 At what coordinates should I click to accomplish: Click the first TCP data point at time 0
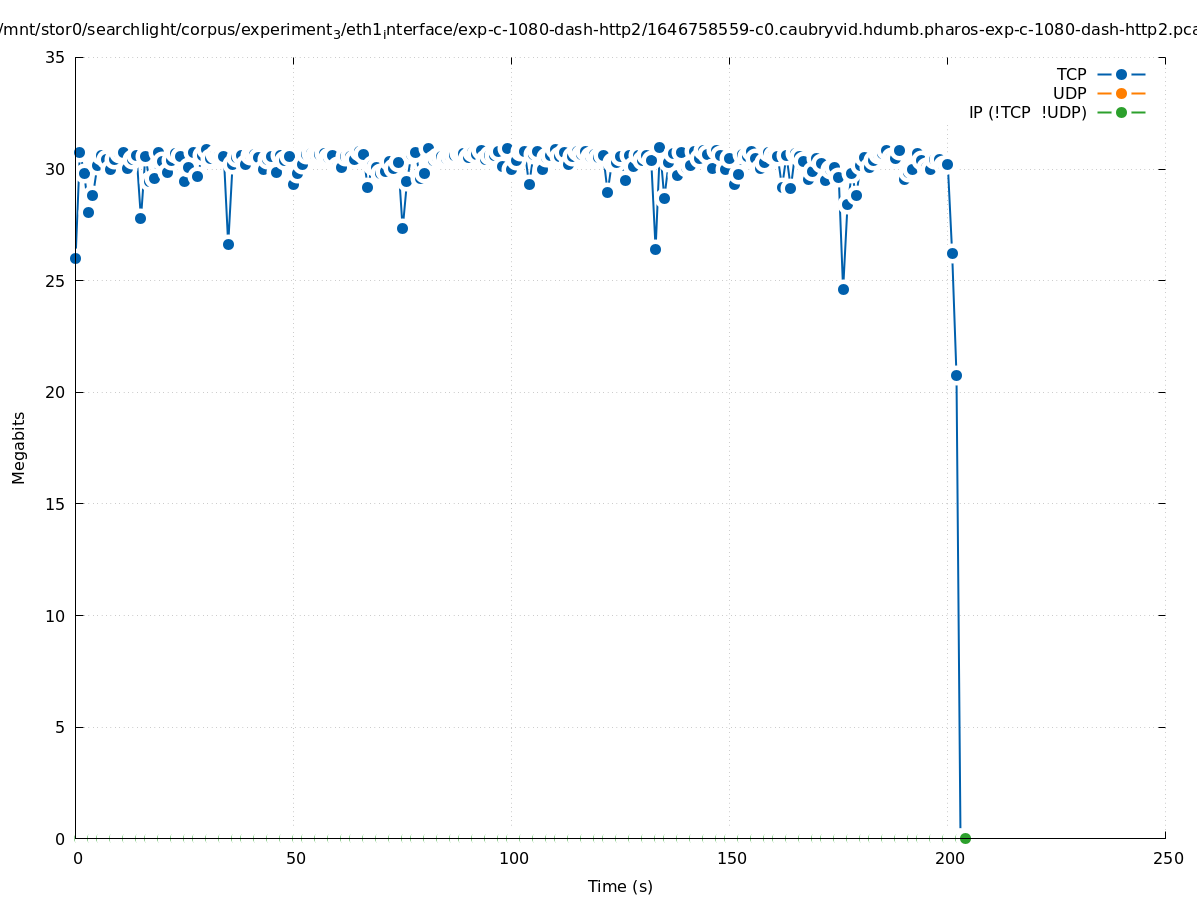(75, 258)
